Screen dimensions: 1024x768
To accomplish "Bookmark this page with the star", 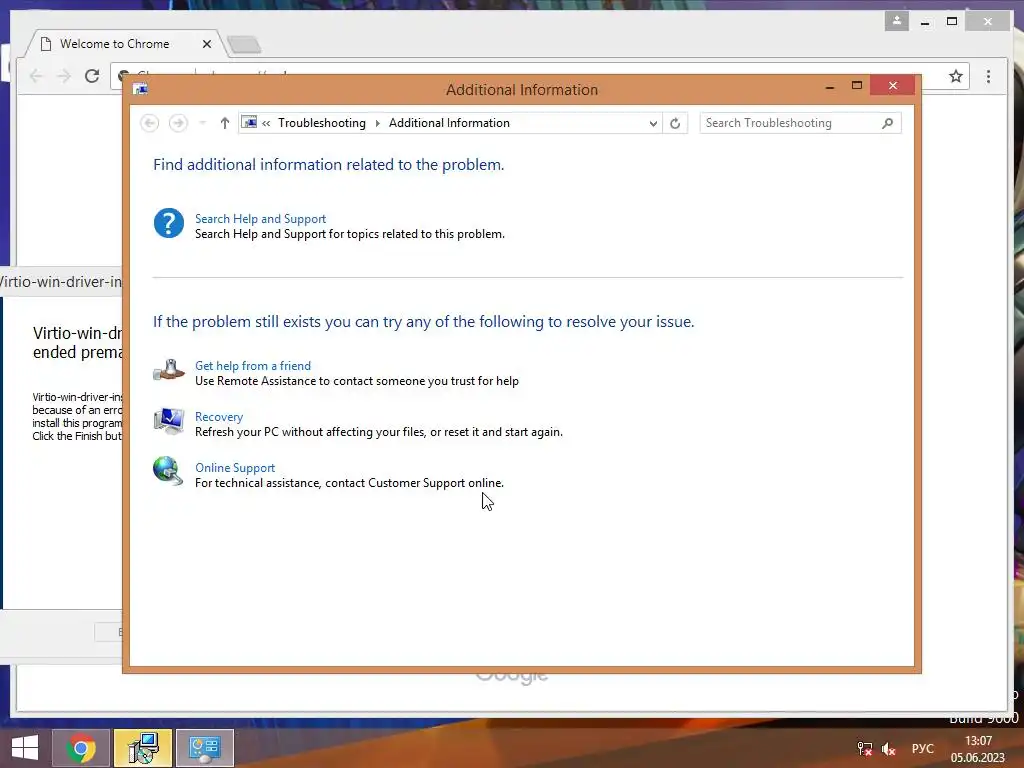I will (x=956, y=76).
